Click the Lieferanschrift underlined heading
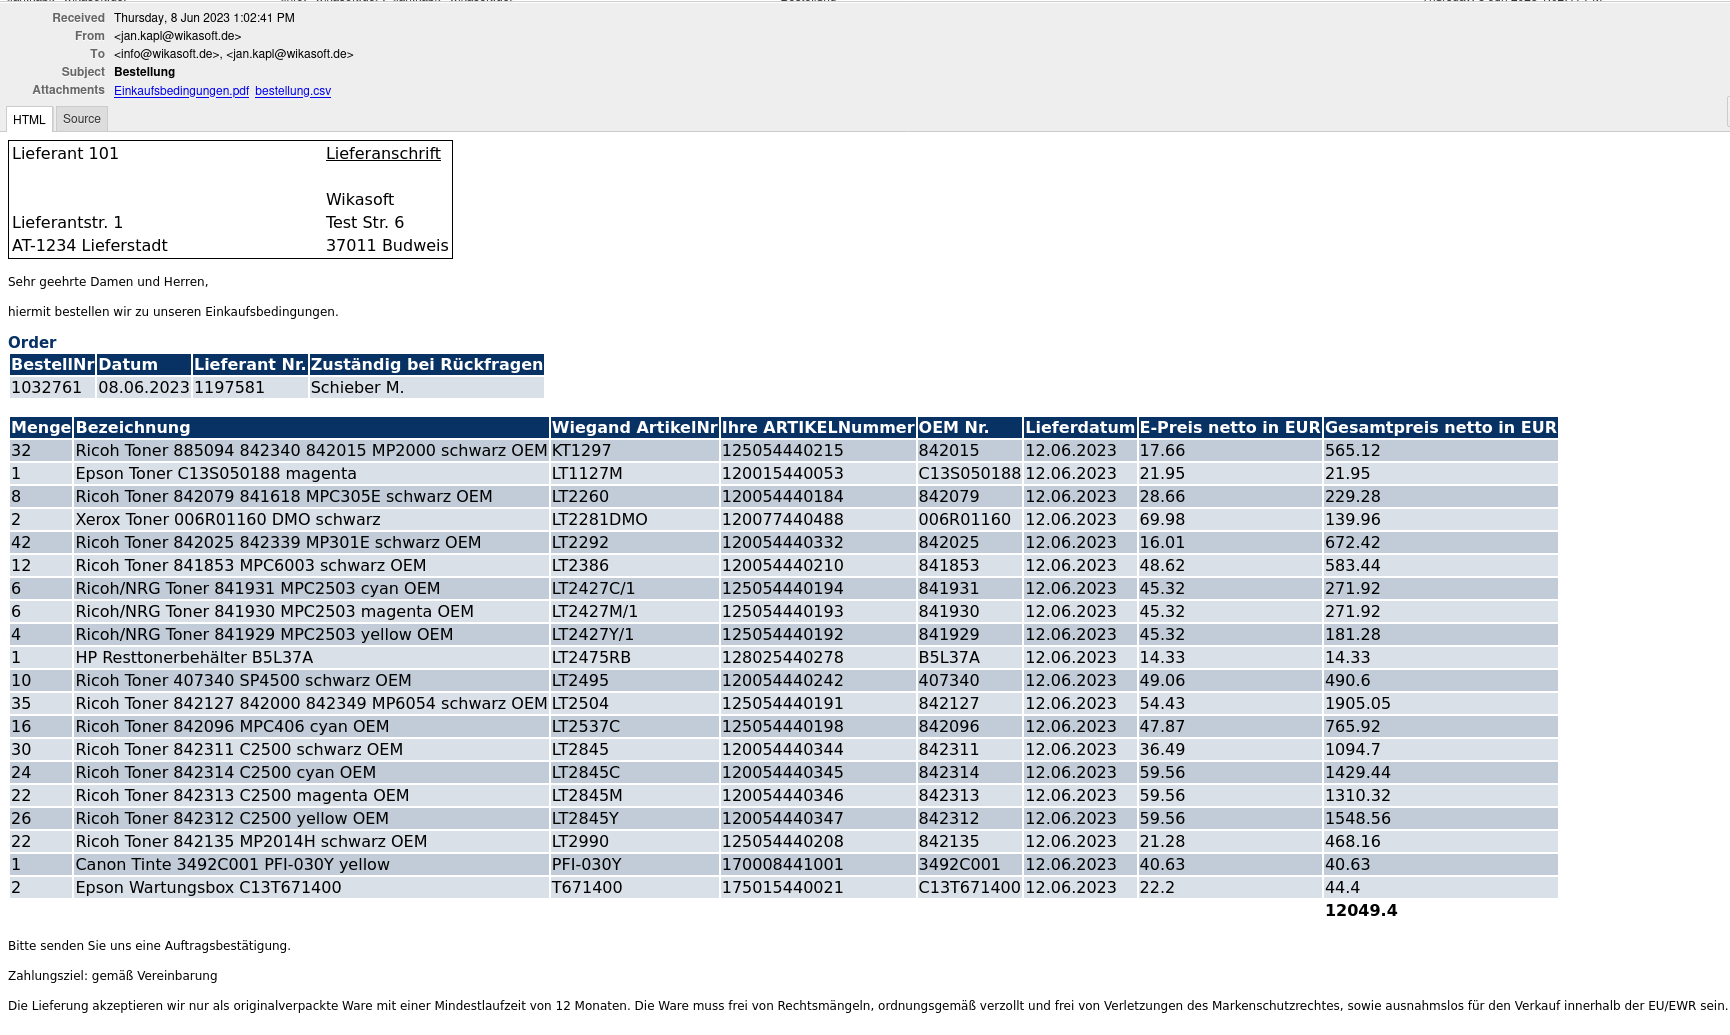The height and width of the screenshot is (1035, 1730). coord(383,154)
